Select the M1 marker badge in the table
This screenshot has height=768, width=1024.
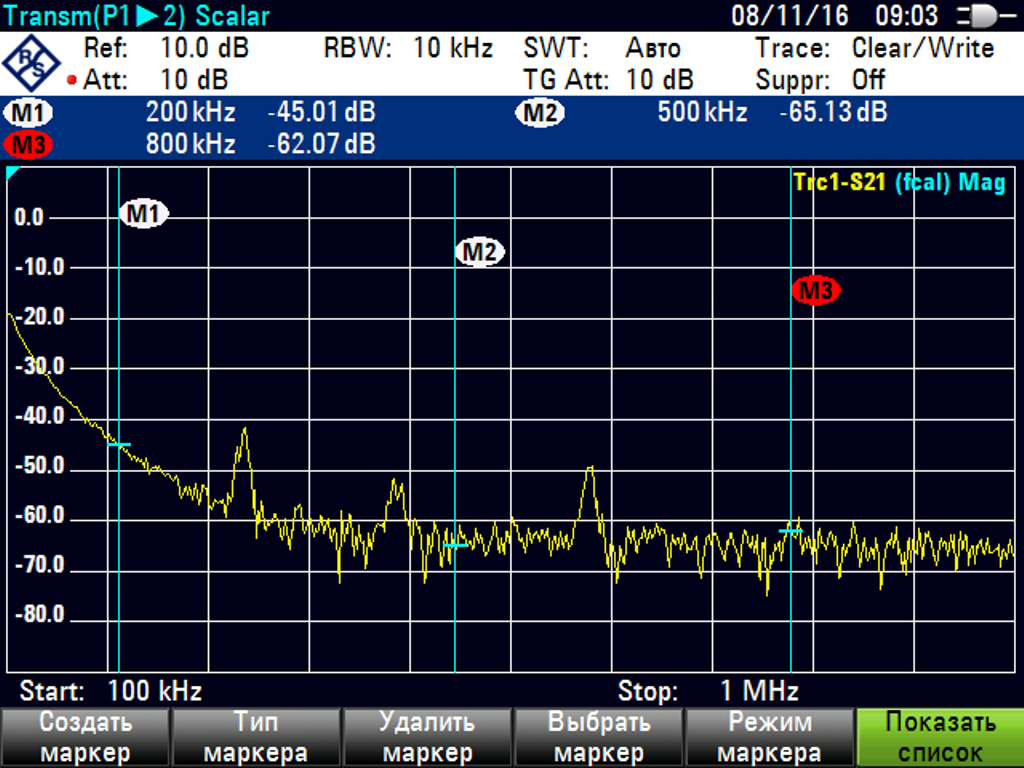click(30, 112)
